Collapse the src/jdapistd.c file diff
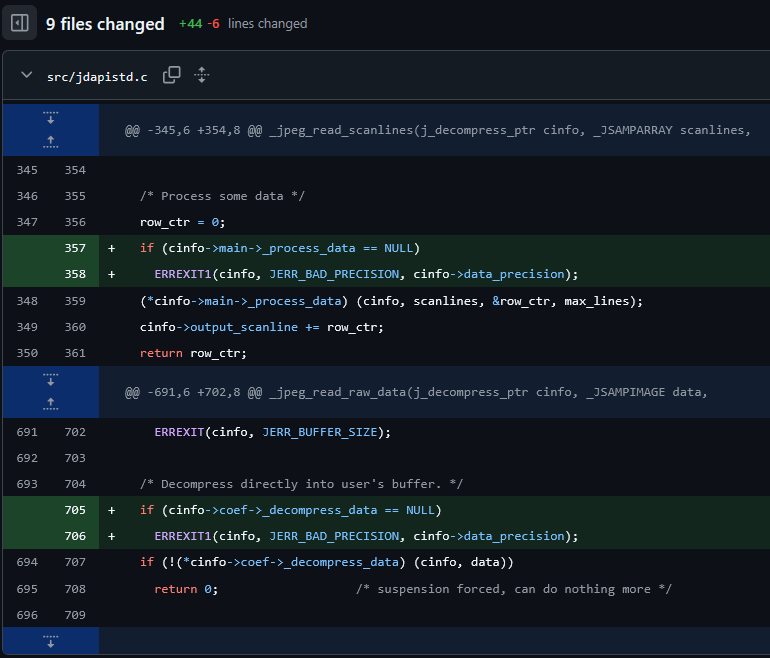Viewport: 770px width, 658px height. pyautogui.click(x=26, y=76)
